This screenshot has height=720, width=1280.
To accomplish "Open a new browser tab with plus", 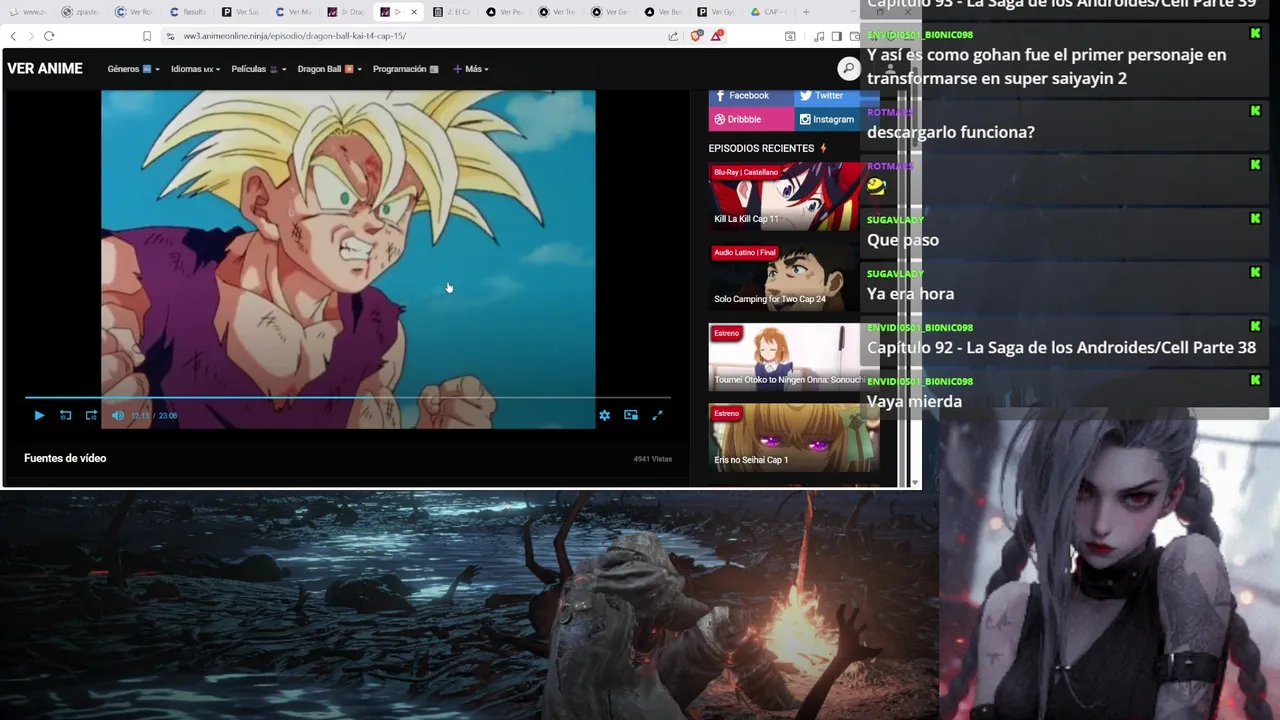I will click(806, 12).
